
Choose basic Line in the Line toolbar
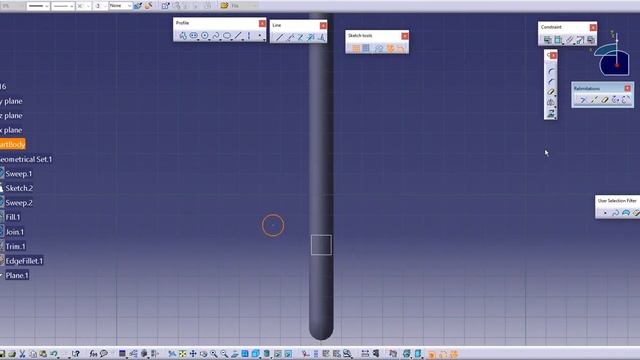pos(279,38)
